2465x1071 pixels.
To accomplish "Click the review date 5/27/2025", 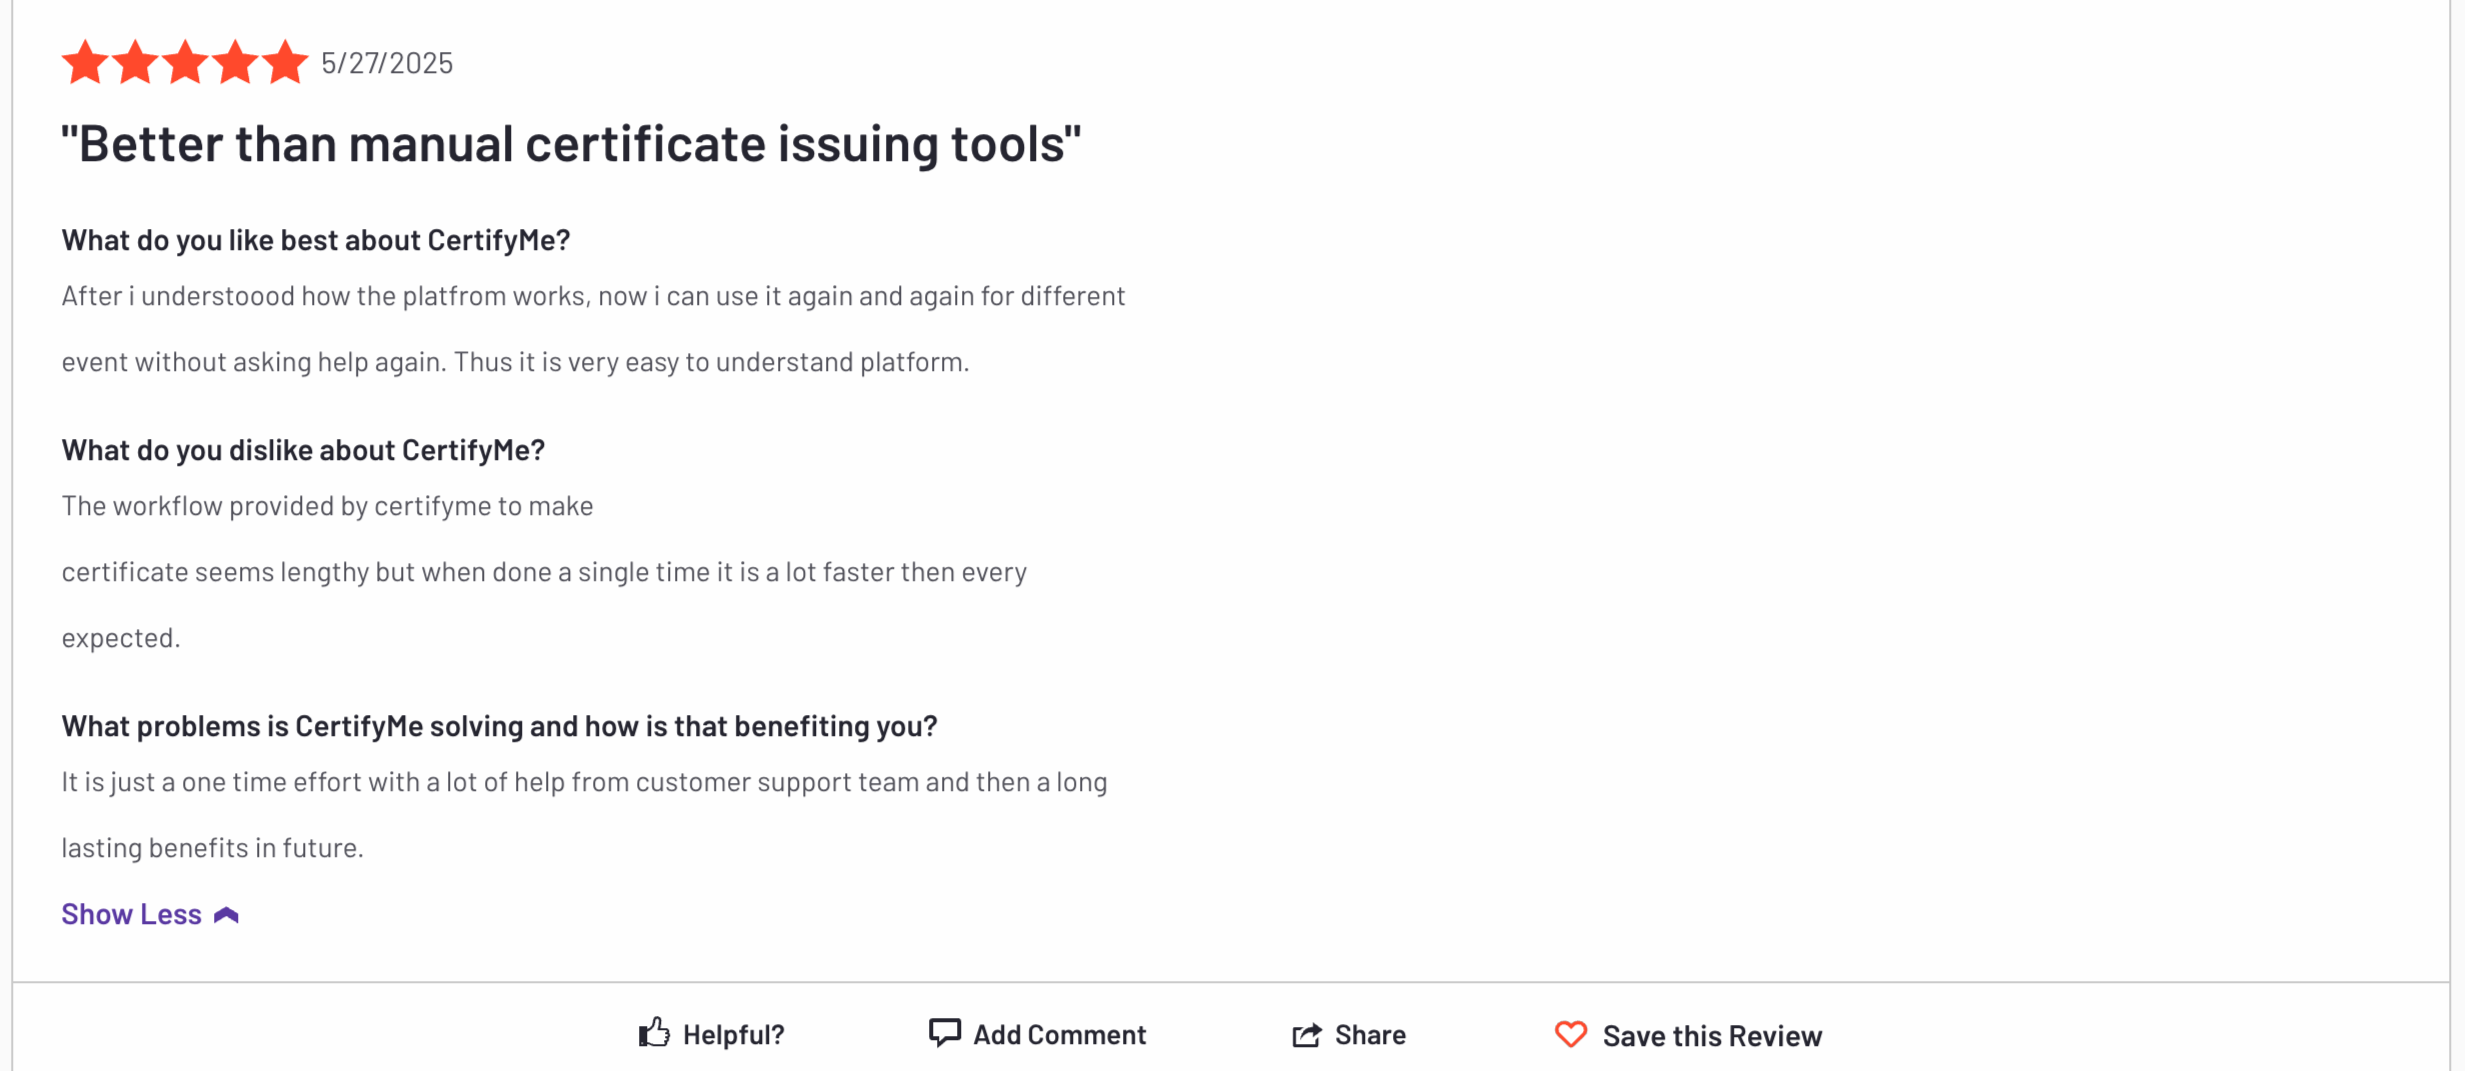I will (x=386, y=63).
